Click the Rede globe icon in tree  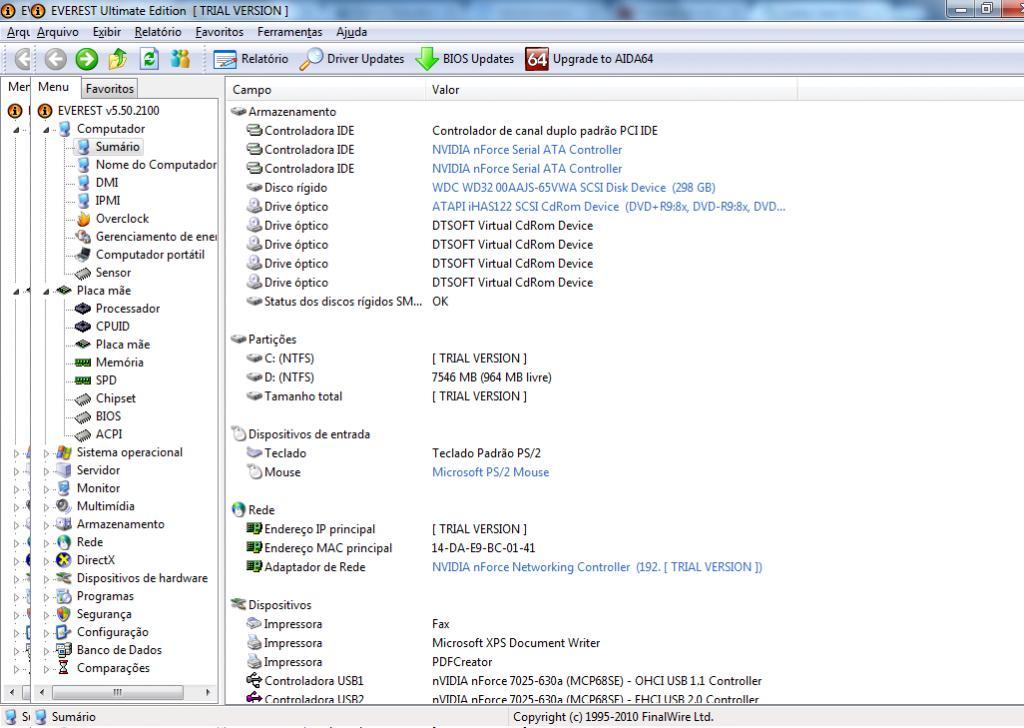(x=63, y=543)
